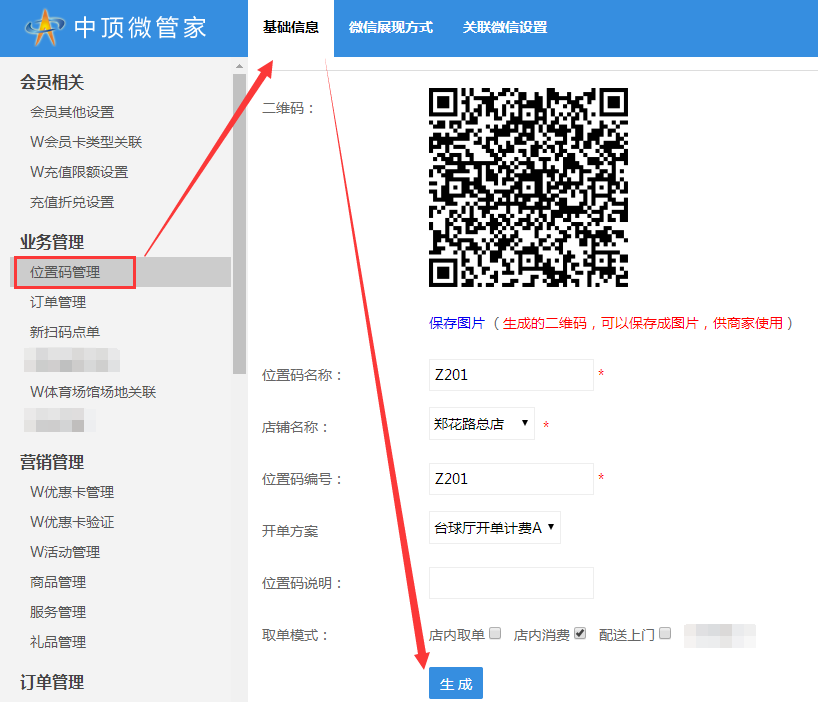The image size is (818, 702).
Task: Open W会员卡类型关联 menu item
Action: [86, 142]
